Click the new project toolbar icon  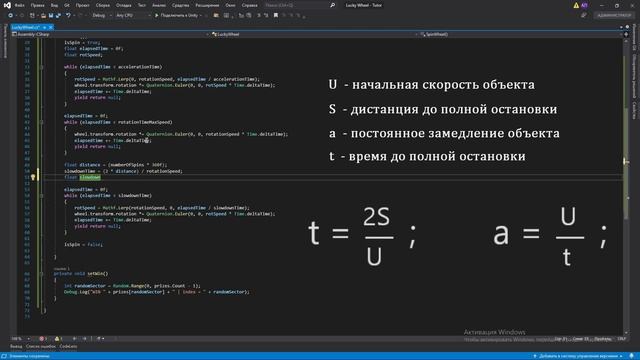[32, 16]
